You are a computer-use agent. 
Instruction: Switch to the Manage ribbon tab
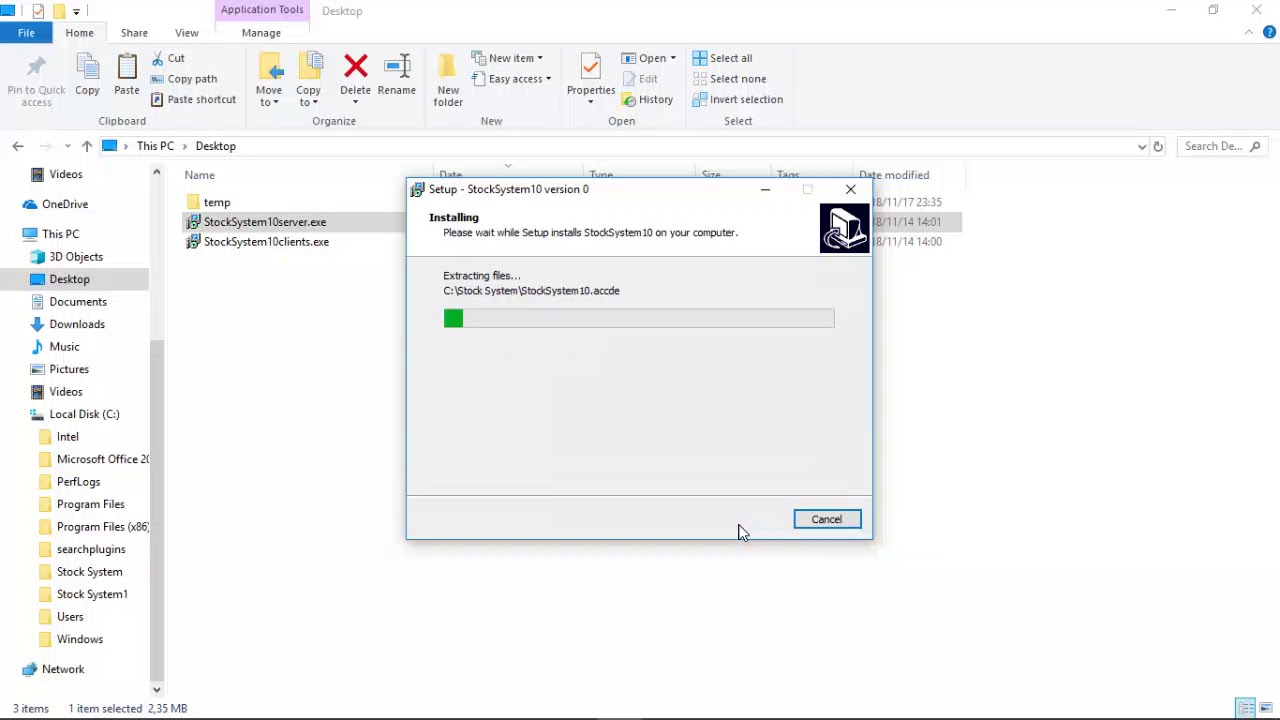pos(261,33)
